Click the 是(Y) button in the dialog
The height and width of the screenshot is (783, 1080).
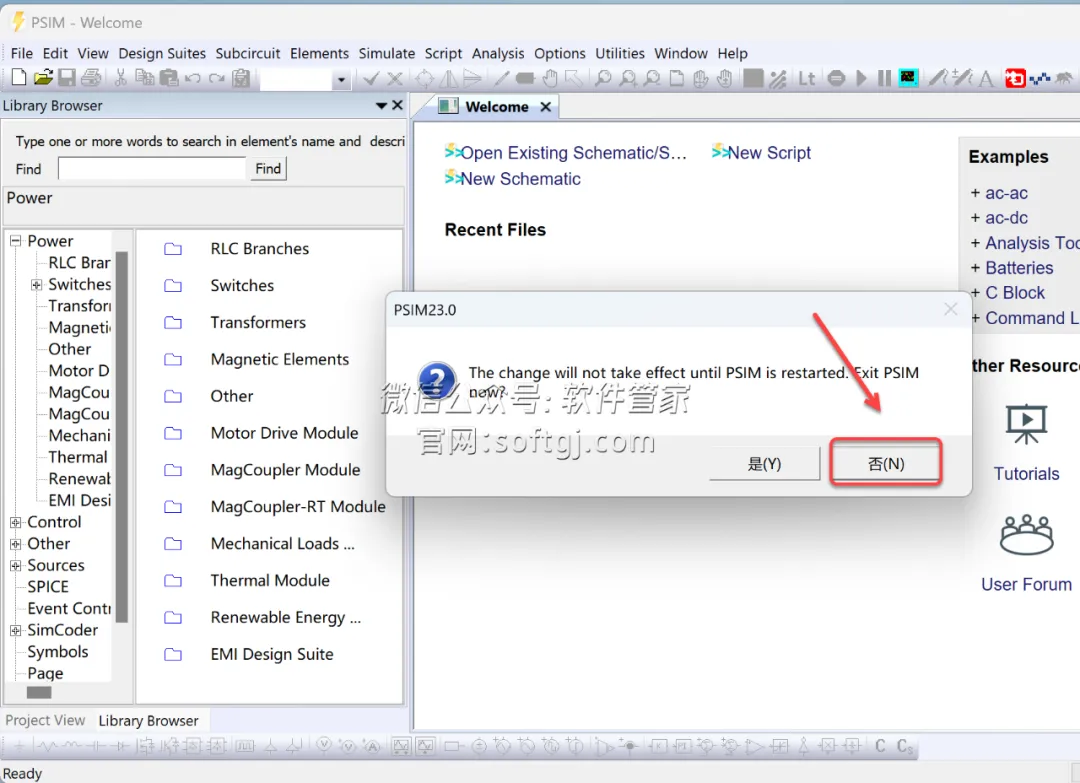pyautogui.click(x=765, y=463)
